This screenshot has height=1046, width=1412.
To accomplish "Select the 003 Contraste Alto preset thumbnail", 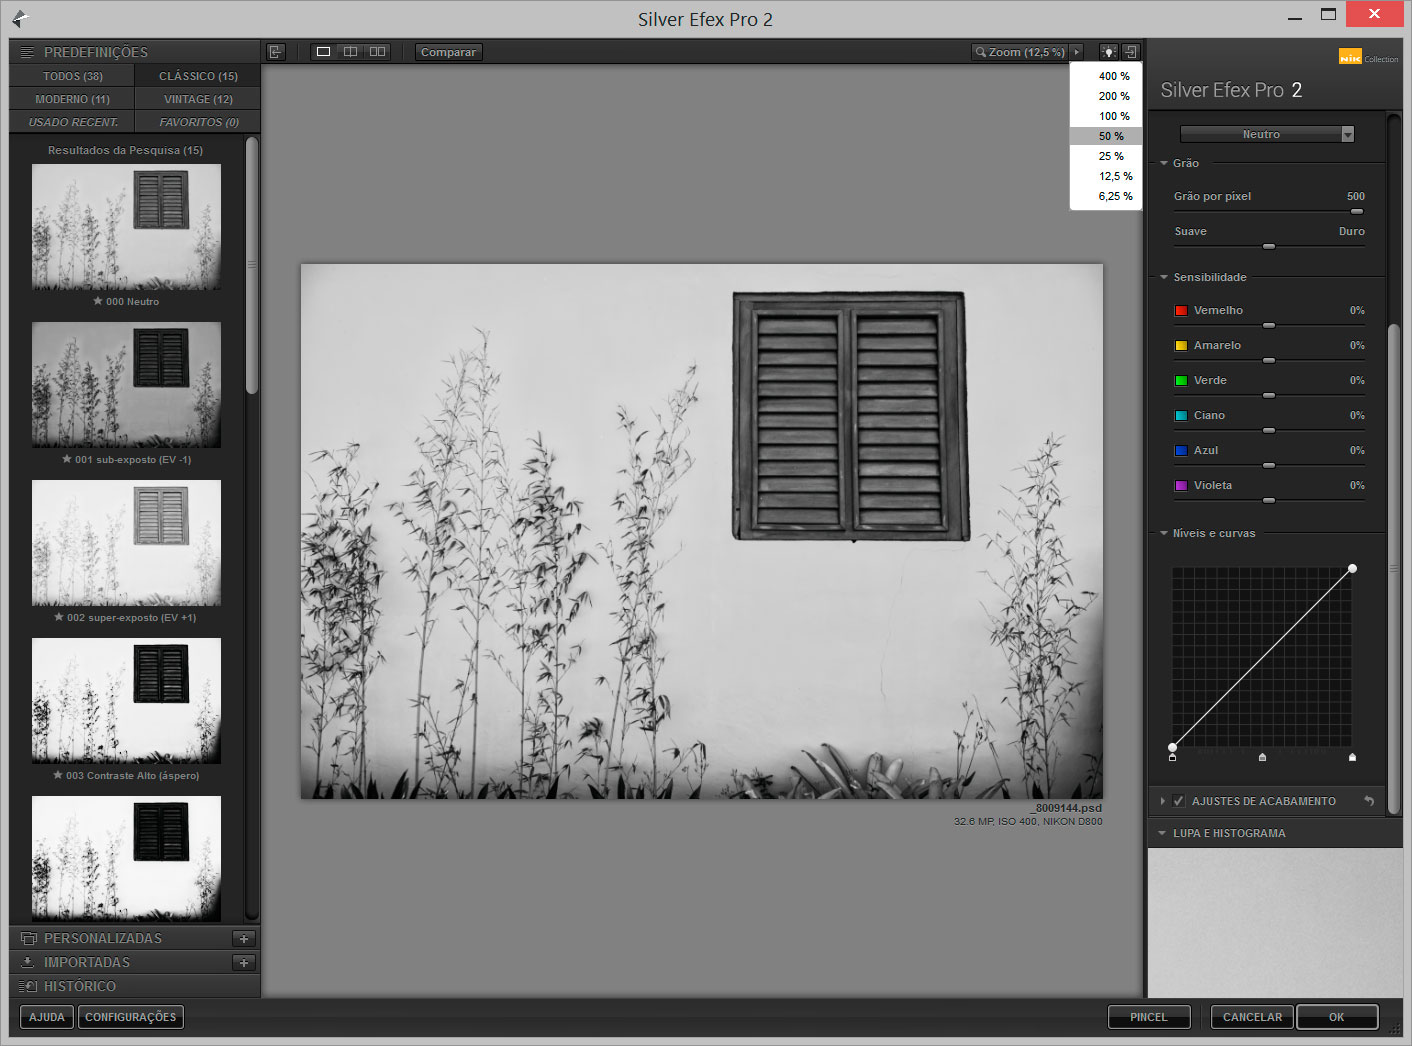I will (126, 701).
